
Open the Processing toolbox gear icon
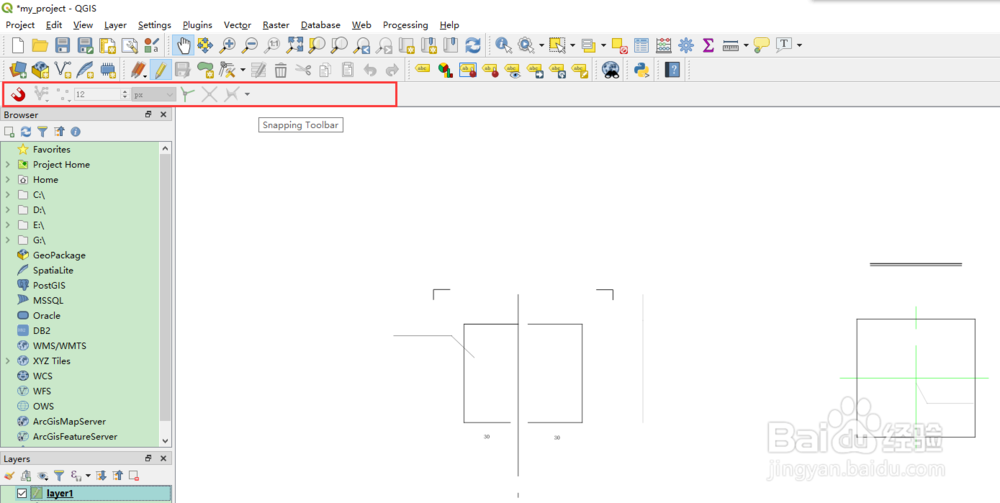(686, 45)
